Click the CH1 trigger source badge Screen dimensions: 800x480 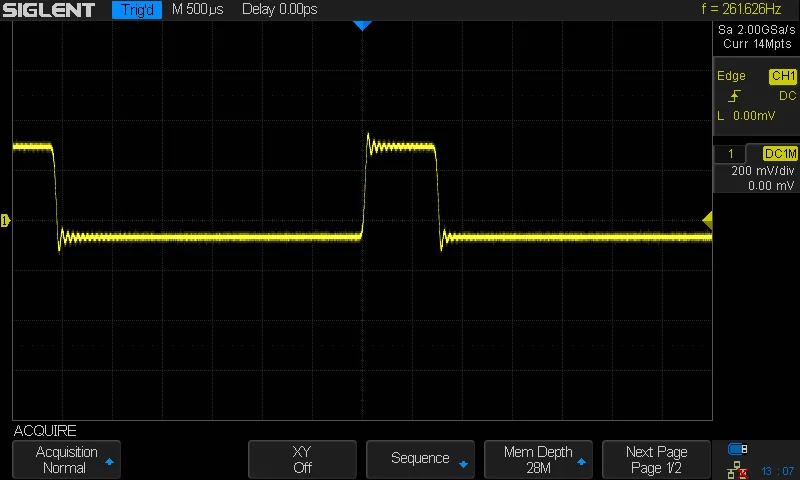click(783, 76)
